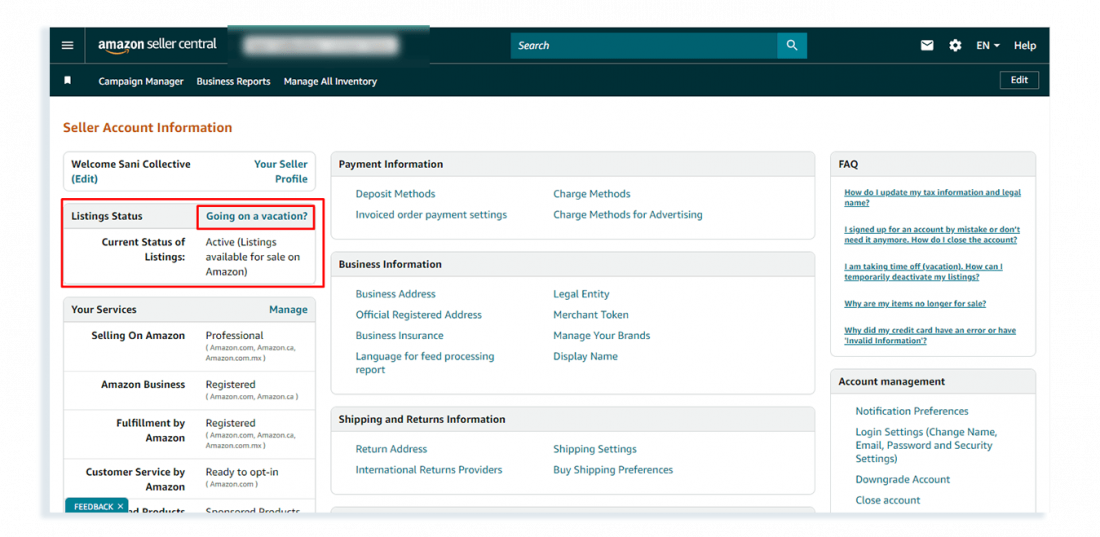Open Display Name

585,356
